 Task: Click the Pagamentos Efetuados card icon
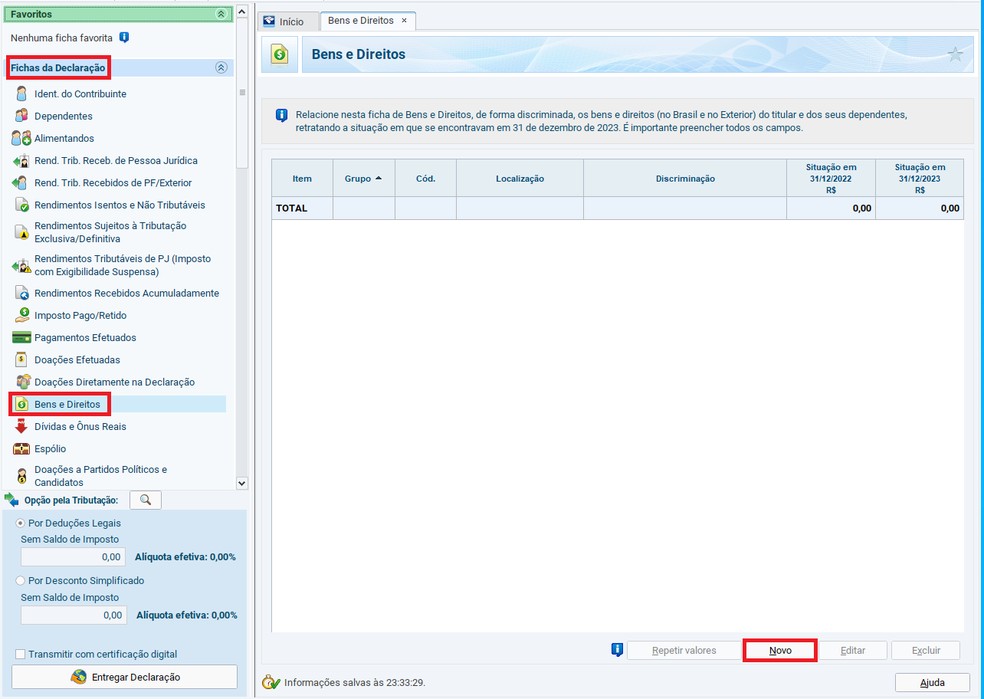coord(21,338)
